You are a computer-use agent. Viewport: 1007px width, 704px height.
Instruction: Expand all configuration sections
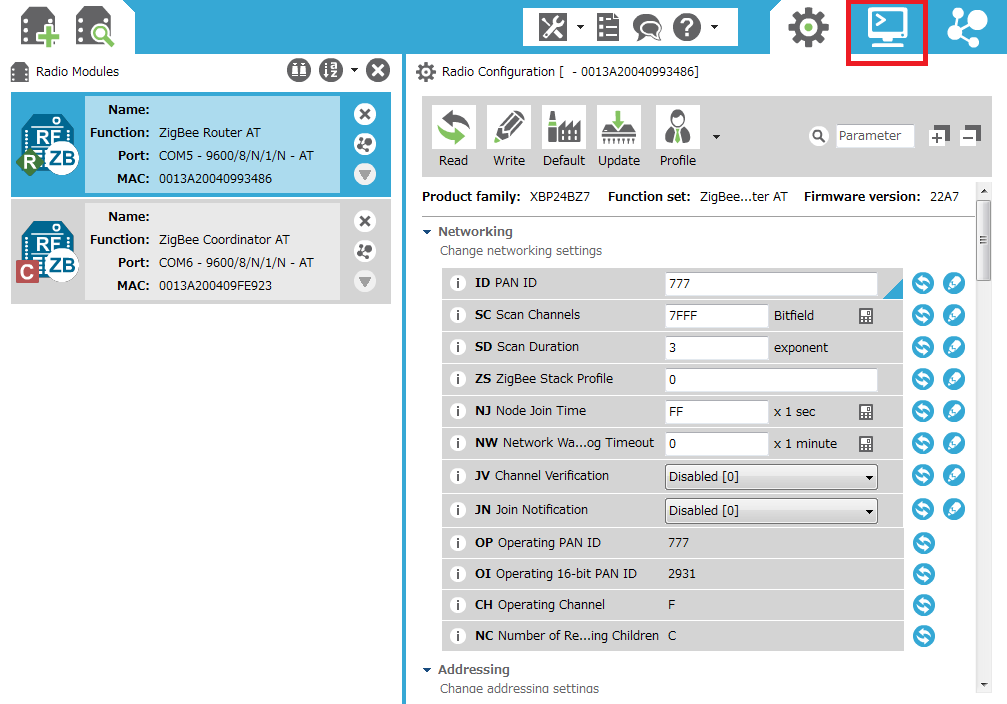pyautogui.click(x=938, y=136)
